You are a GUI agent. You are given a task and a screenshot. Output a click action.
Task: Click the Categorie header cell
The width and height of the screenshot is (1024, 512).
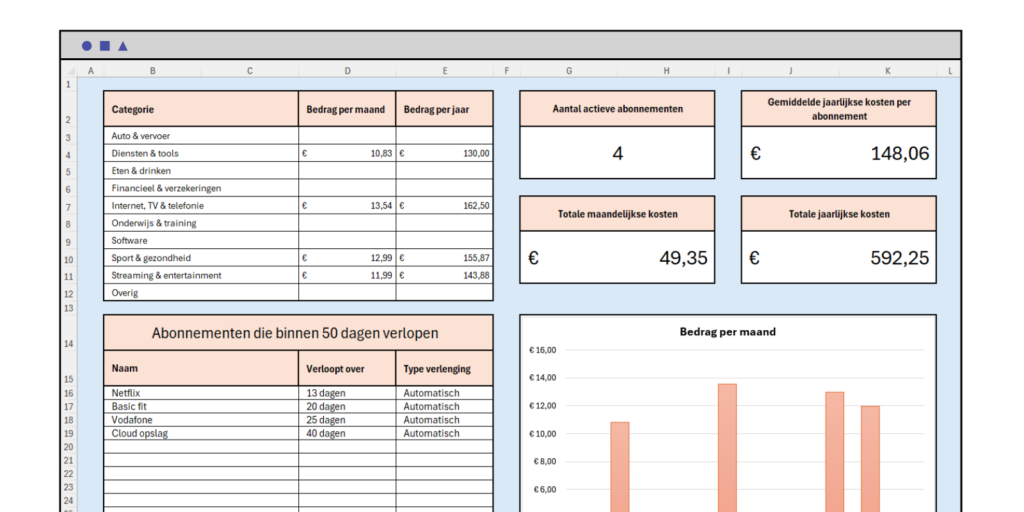tap(200, 109)
